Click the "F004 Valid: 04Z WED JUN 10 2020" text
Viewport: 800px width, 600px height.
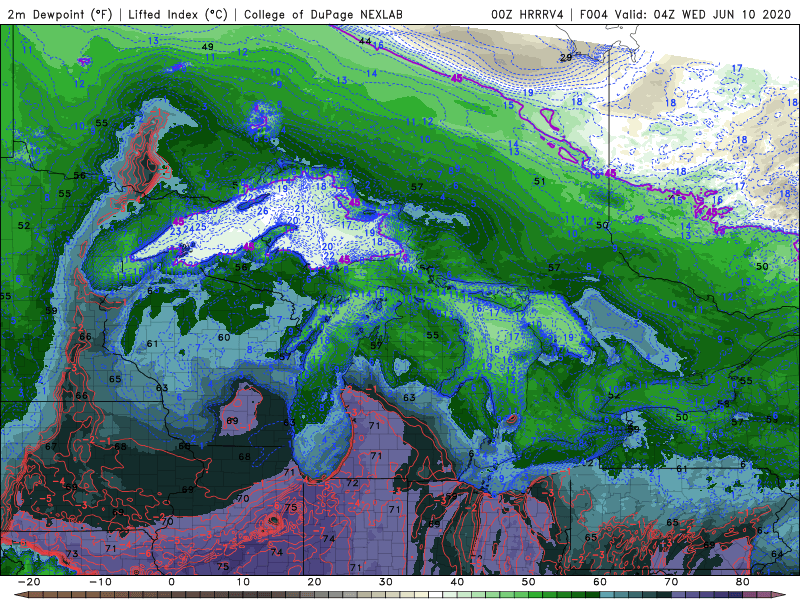point(685,14)
